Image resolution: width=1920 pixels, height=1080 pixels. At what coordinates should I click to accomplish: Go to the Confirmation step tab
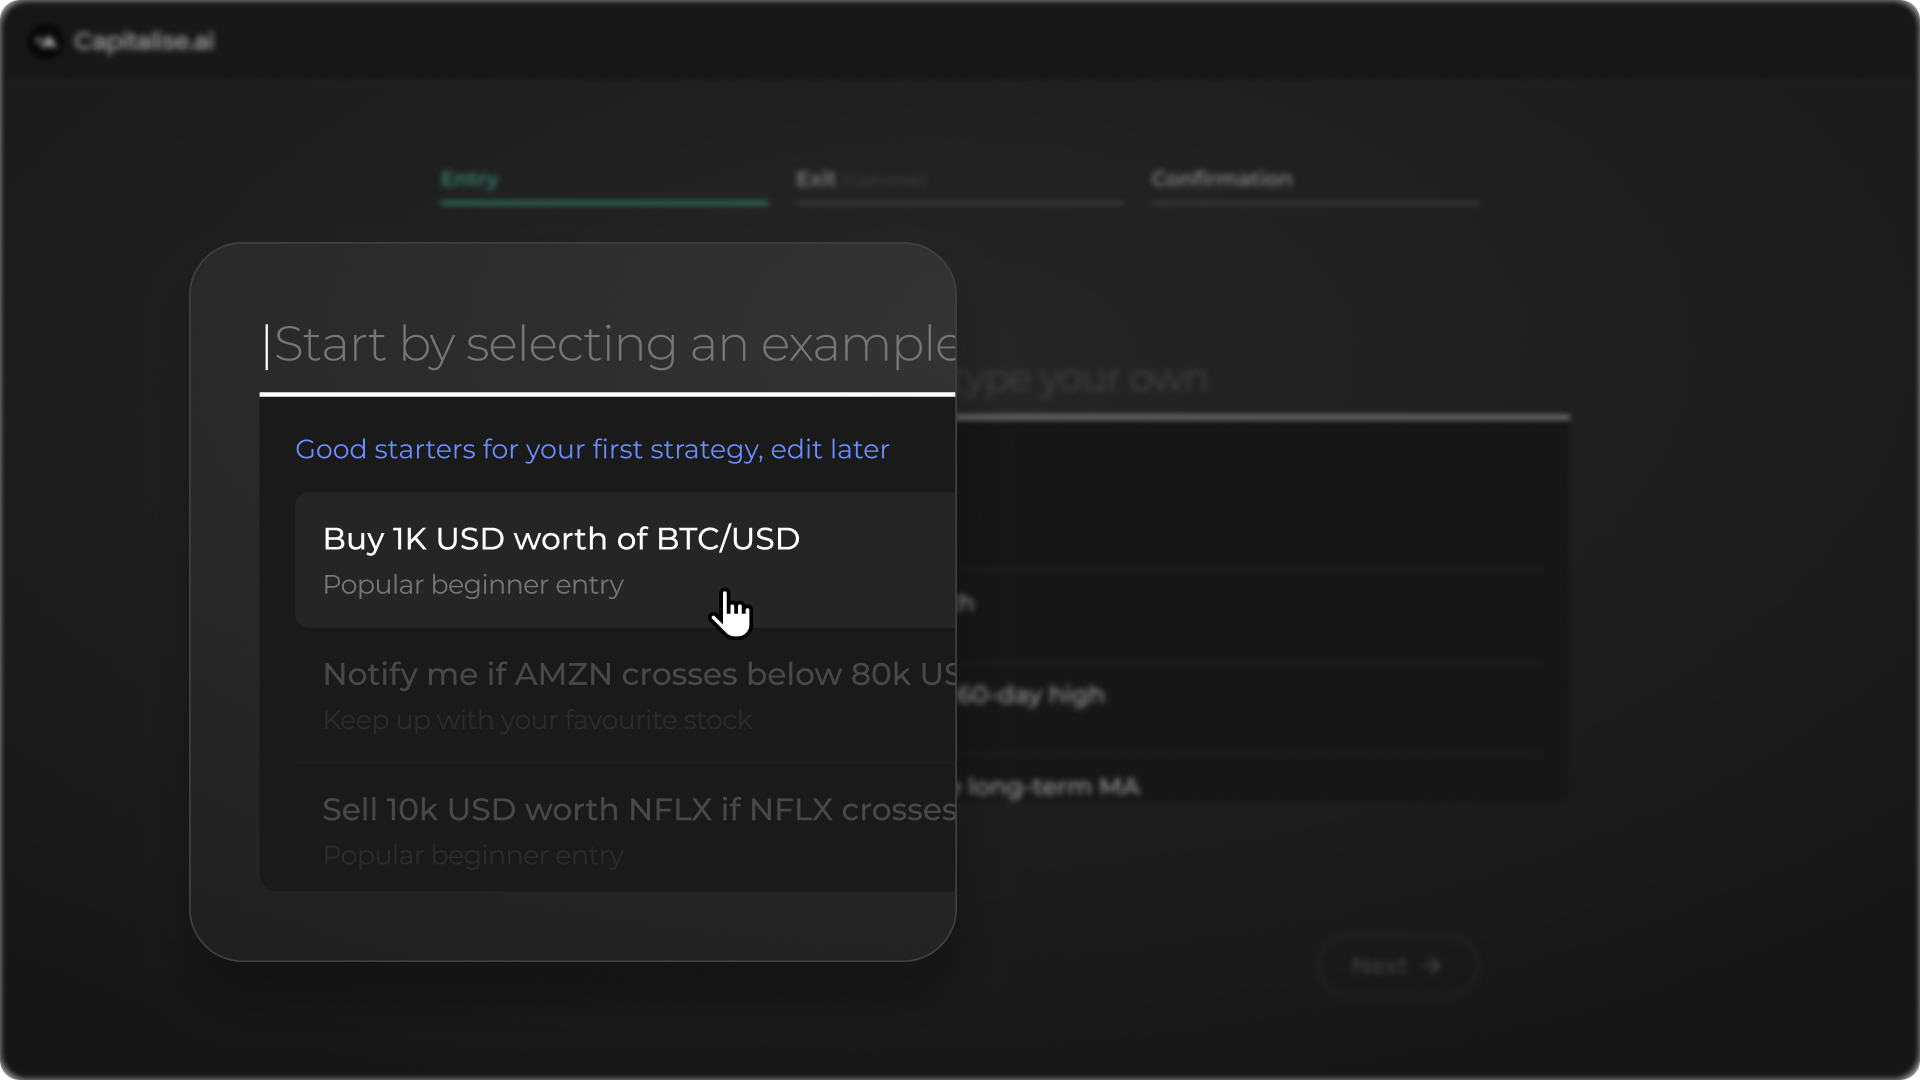coord(1221,179)
